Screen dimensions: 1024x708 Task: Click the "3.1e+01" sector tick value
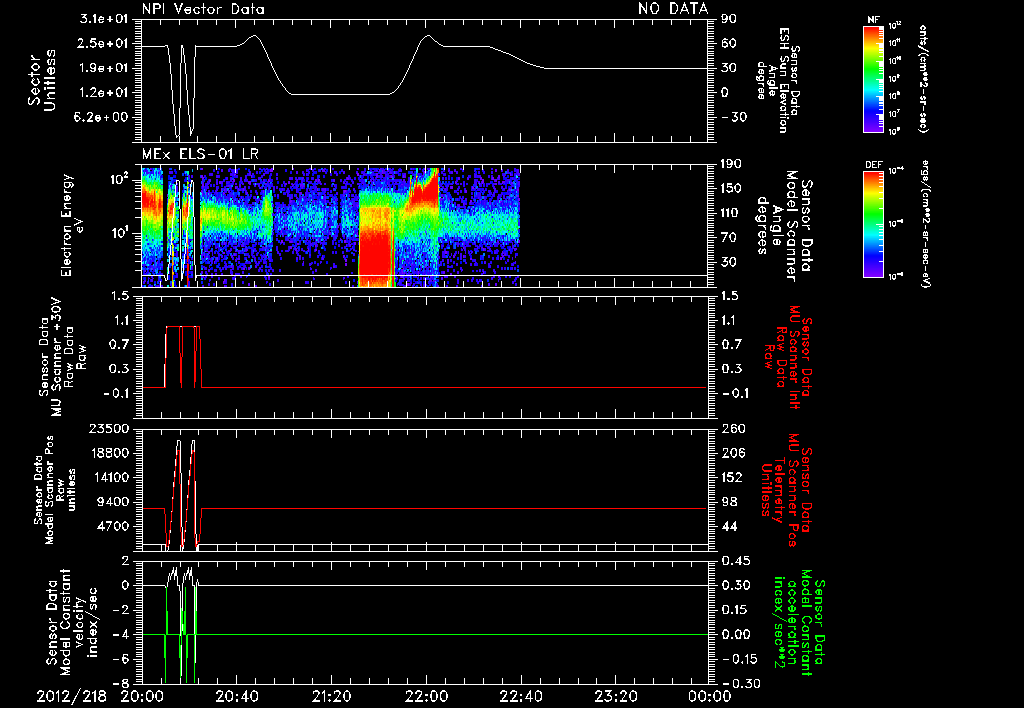[x=103, y=20]
